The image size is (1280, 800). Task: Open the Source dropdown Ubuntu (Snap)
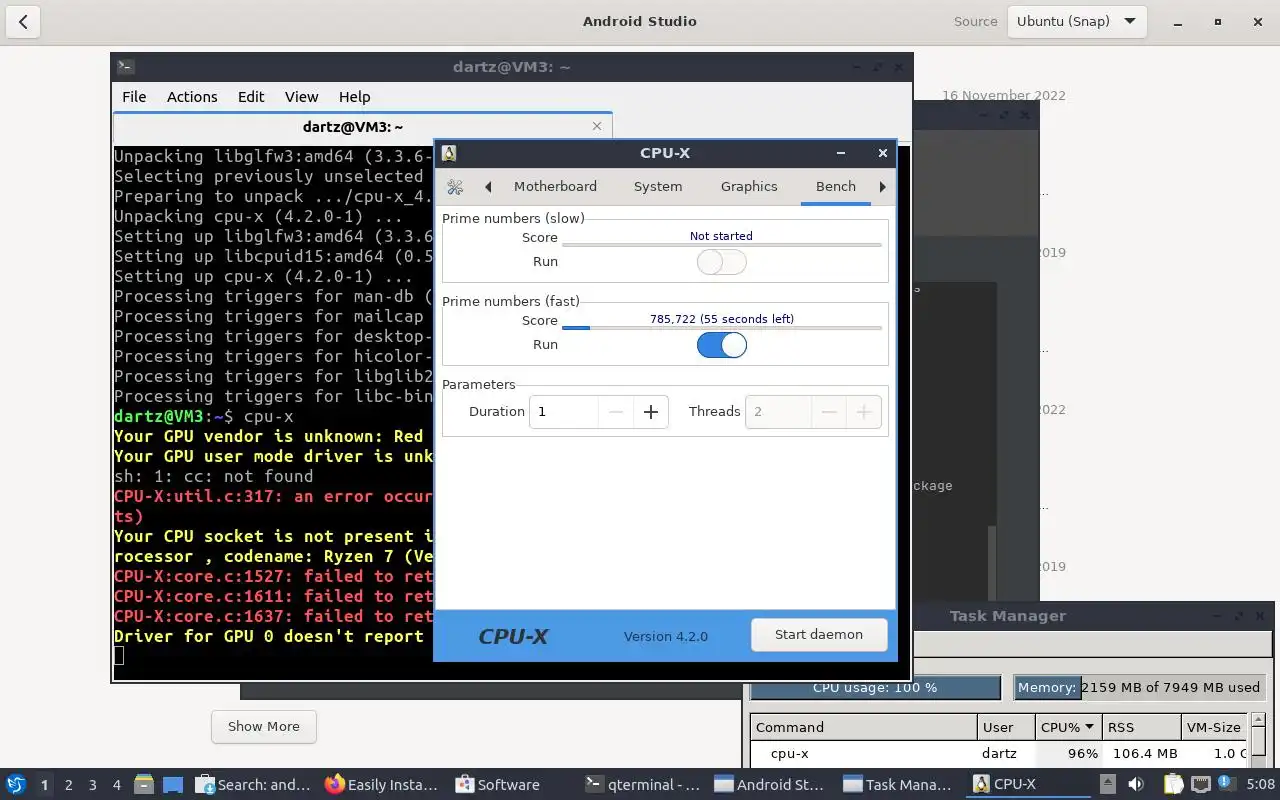[x=1076, y=21]
